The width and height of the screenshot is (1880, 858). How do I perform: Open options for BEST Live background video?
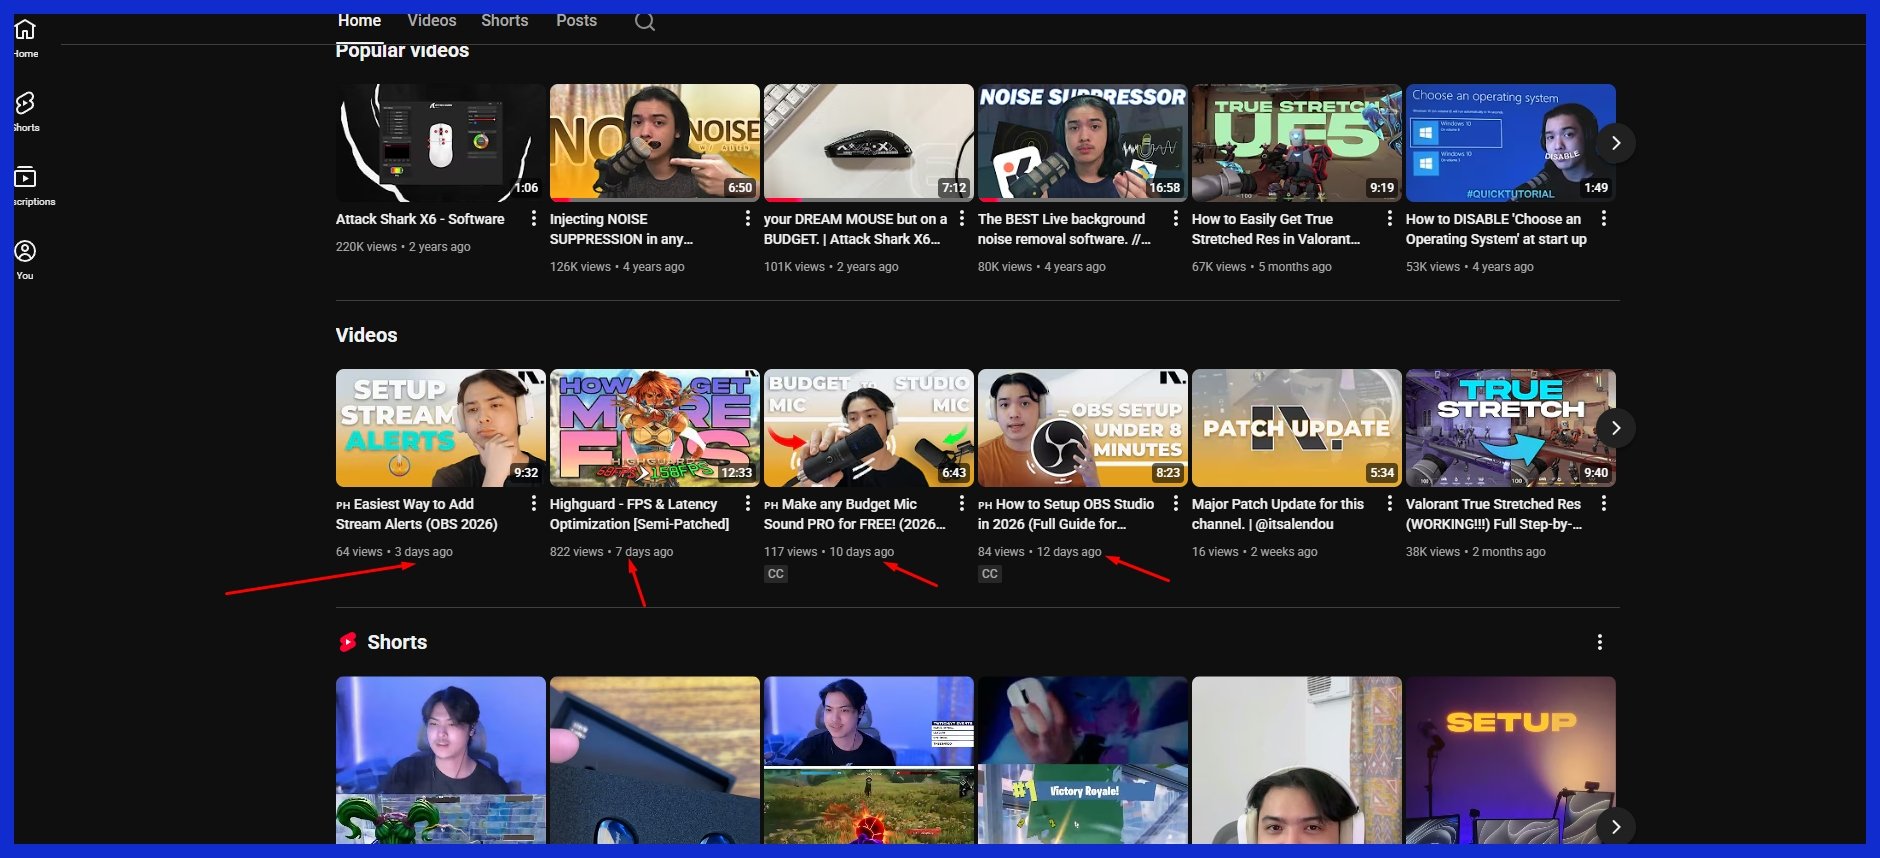[1176, 218]
